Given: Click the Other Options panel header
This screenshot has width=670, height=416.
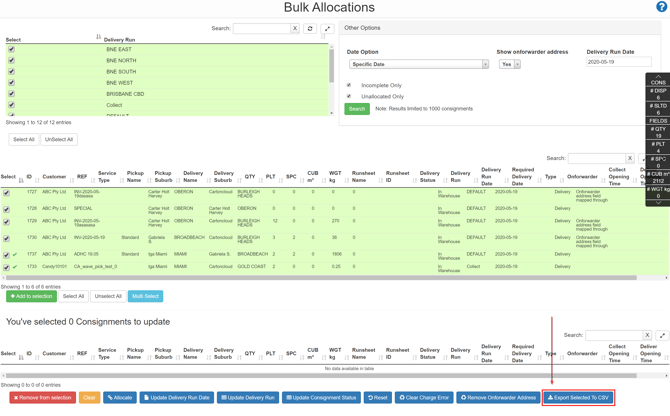Looking at the screenshot, I should pos(500,28).
